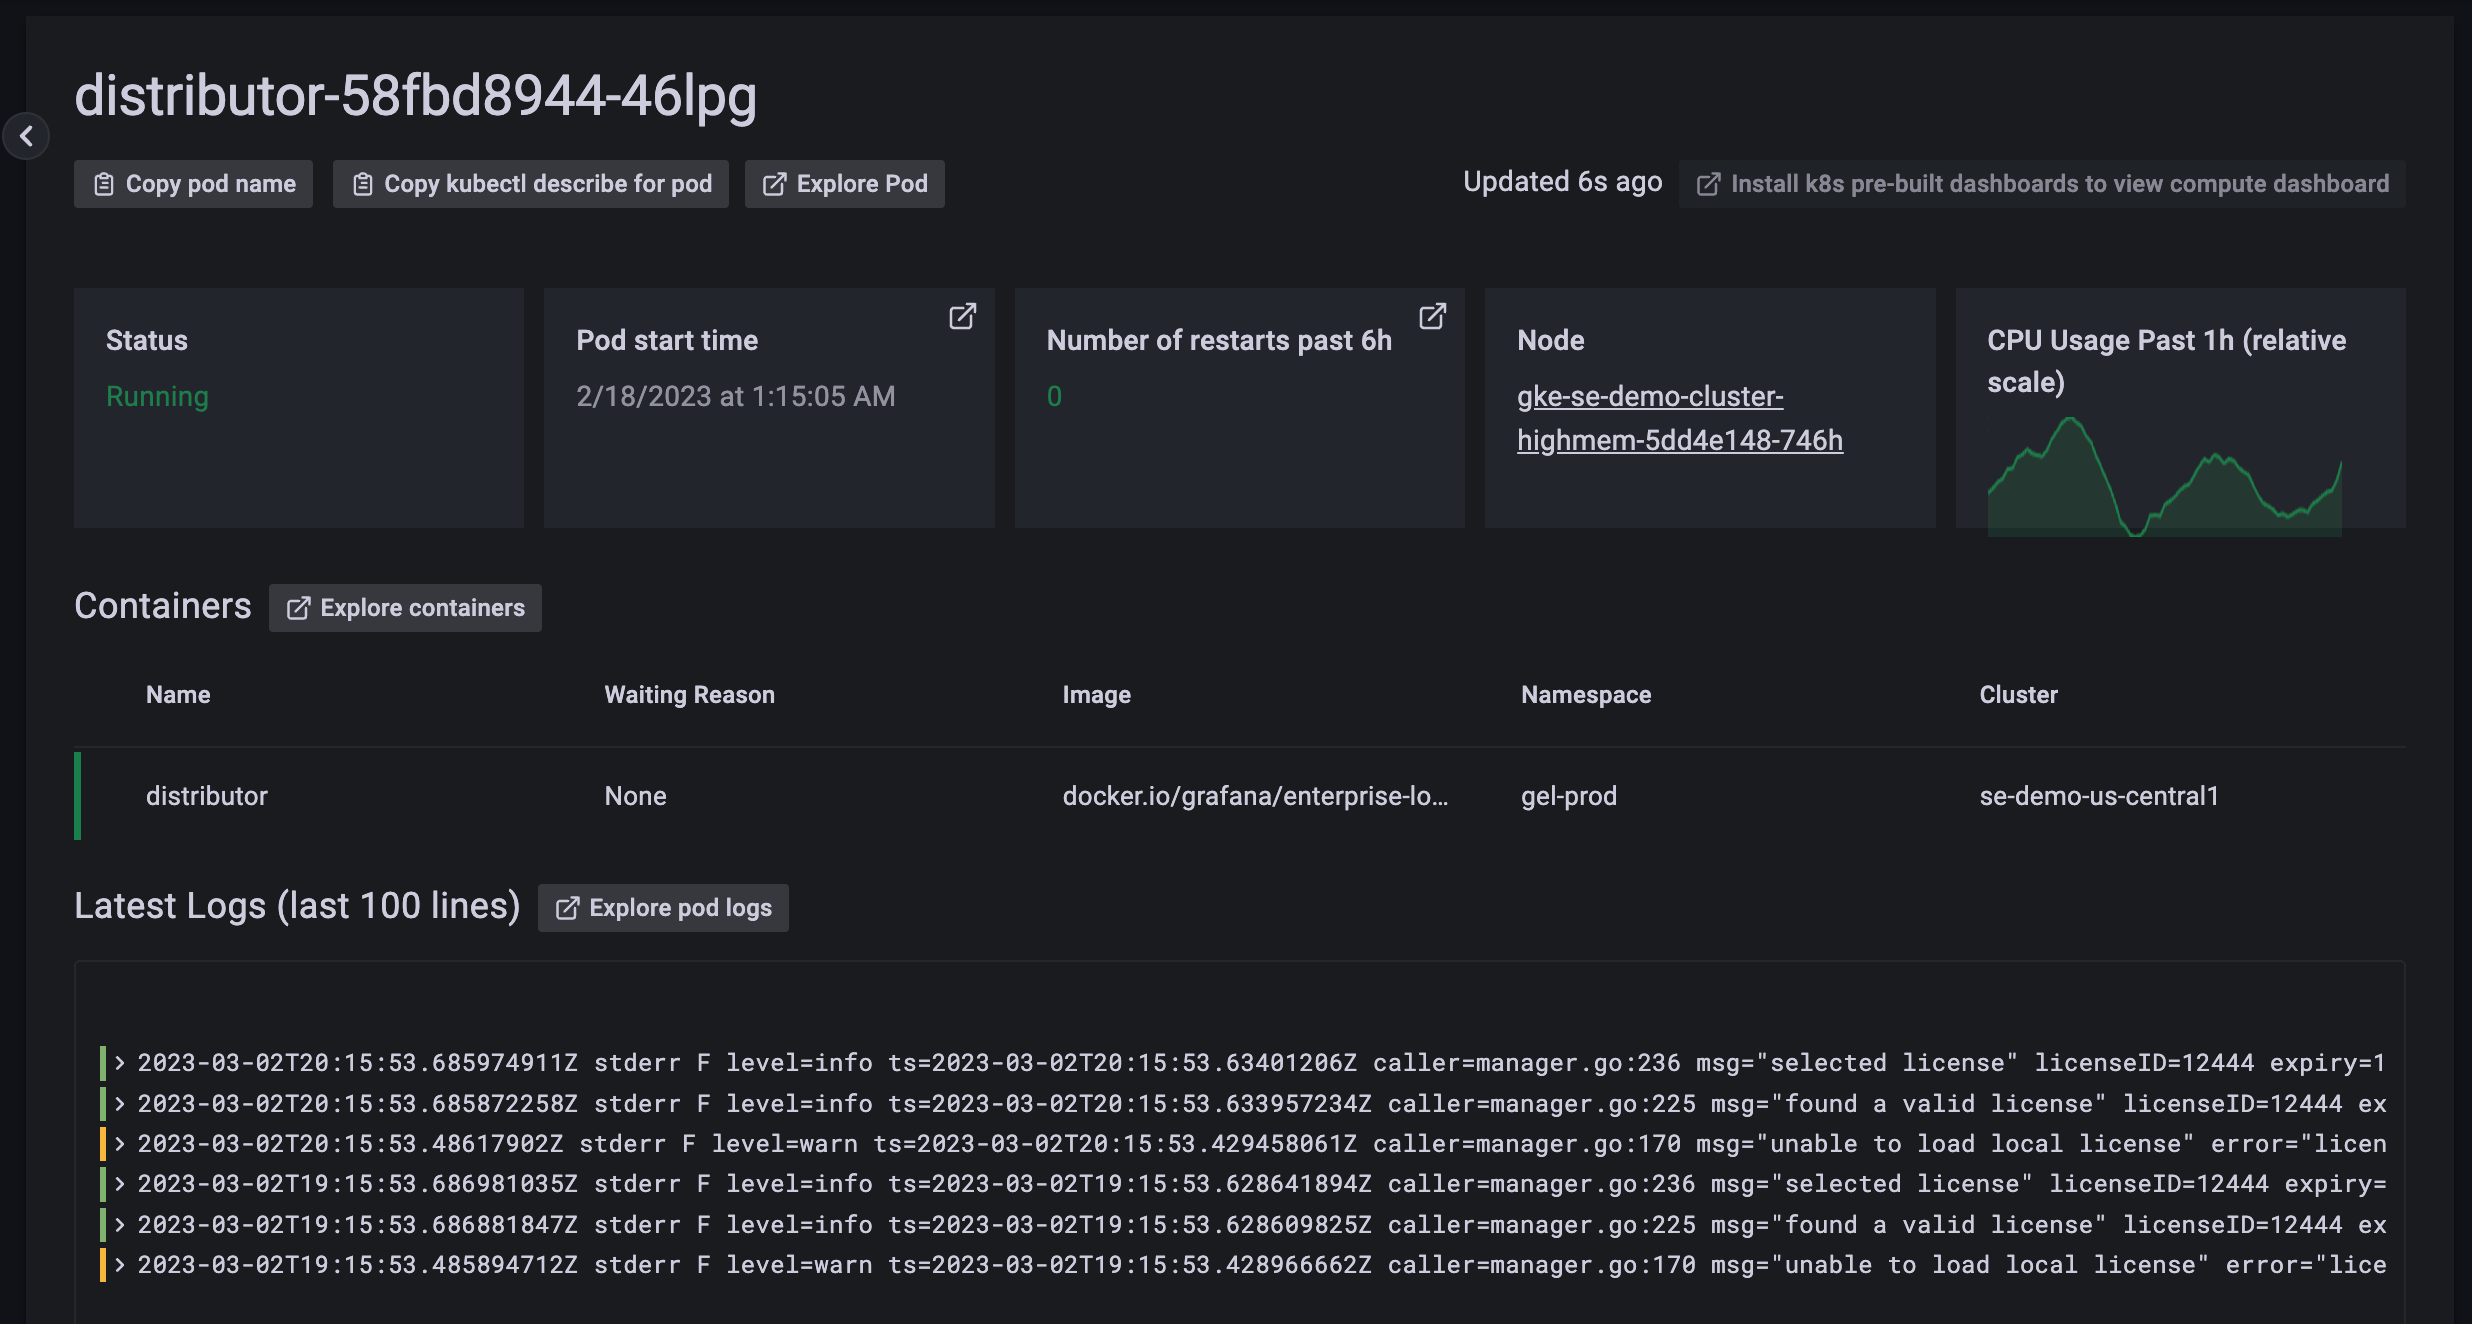Image resolution: width=2472 pixels, height=1324 pixels.
Task: Select the distributor container row
Action: tap(207, 796)
